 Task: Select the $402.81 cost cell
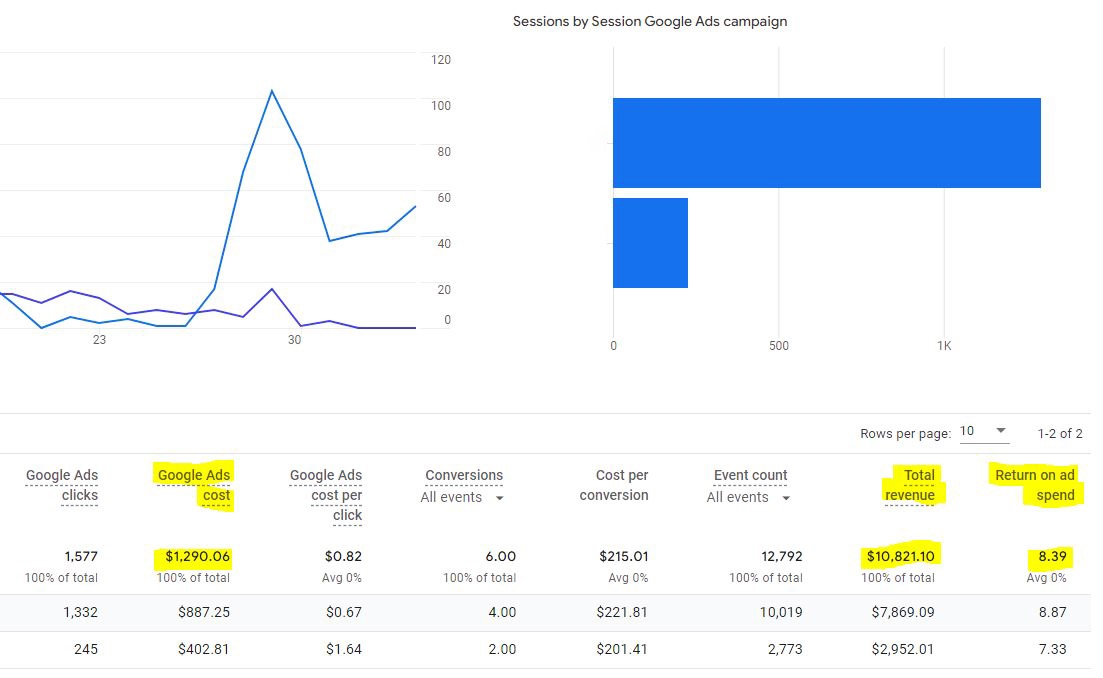coord(203,649)
